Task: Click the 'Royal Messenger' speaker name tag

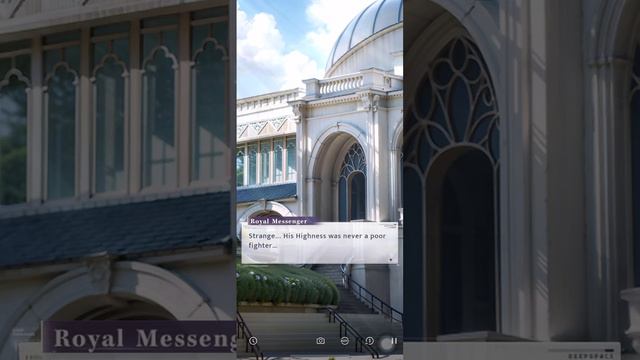Action: click(x=282, y=221)
